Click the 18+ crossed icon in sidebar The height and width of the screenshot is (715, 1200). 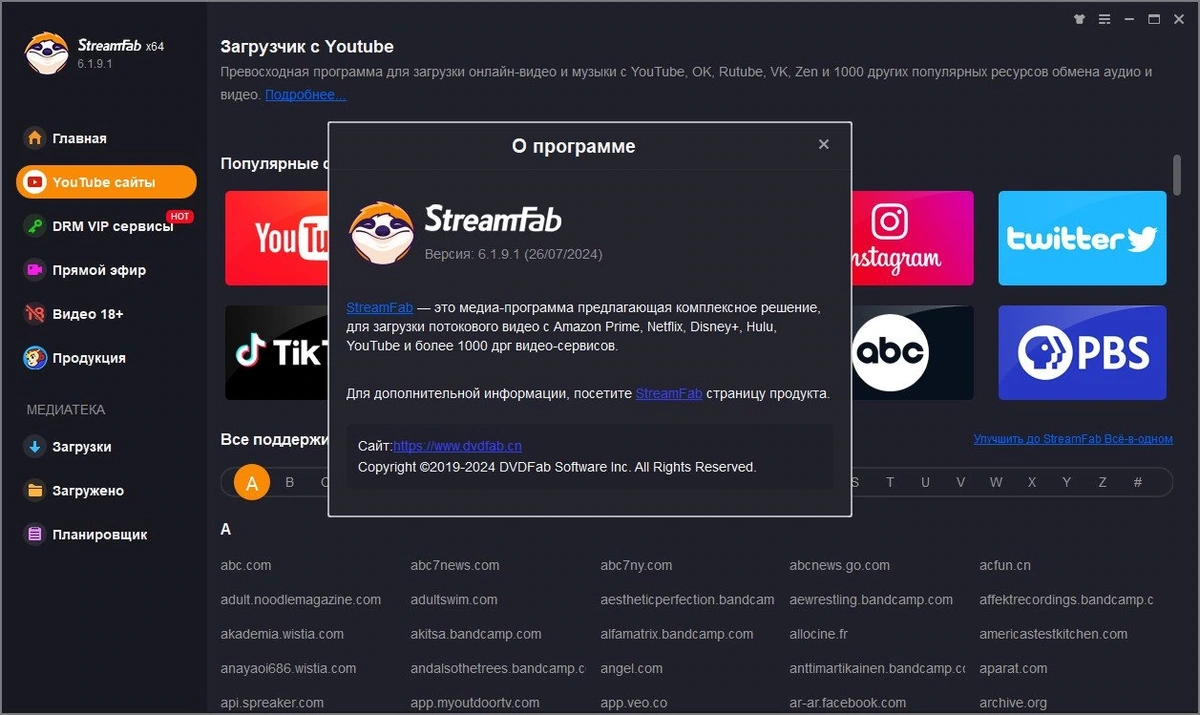pos(35,314)
